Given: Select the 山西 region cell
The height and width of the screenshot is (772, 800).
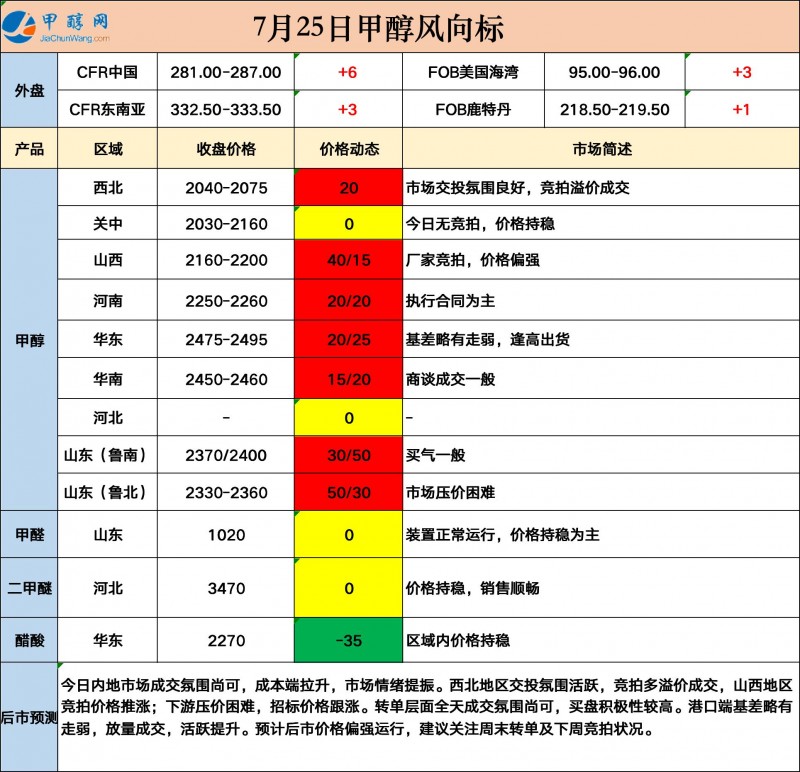Looking at the screenshot, I should [x=108, y=259].
